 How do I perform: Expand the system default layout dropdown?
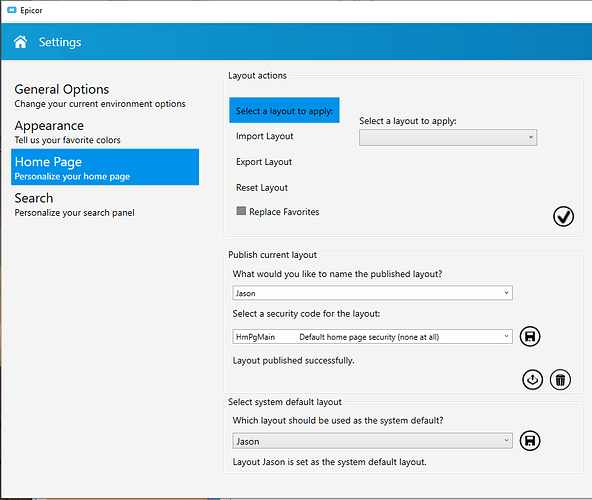(372, 441)
